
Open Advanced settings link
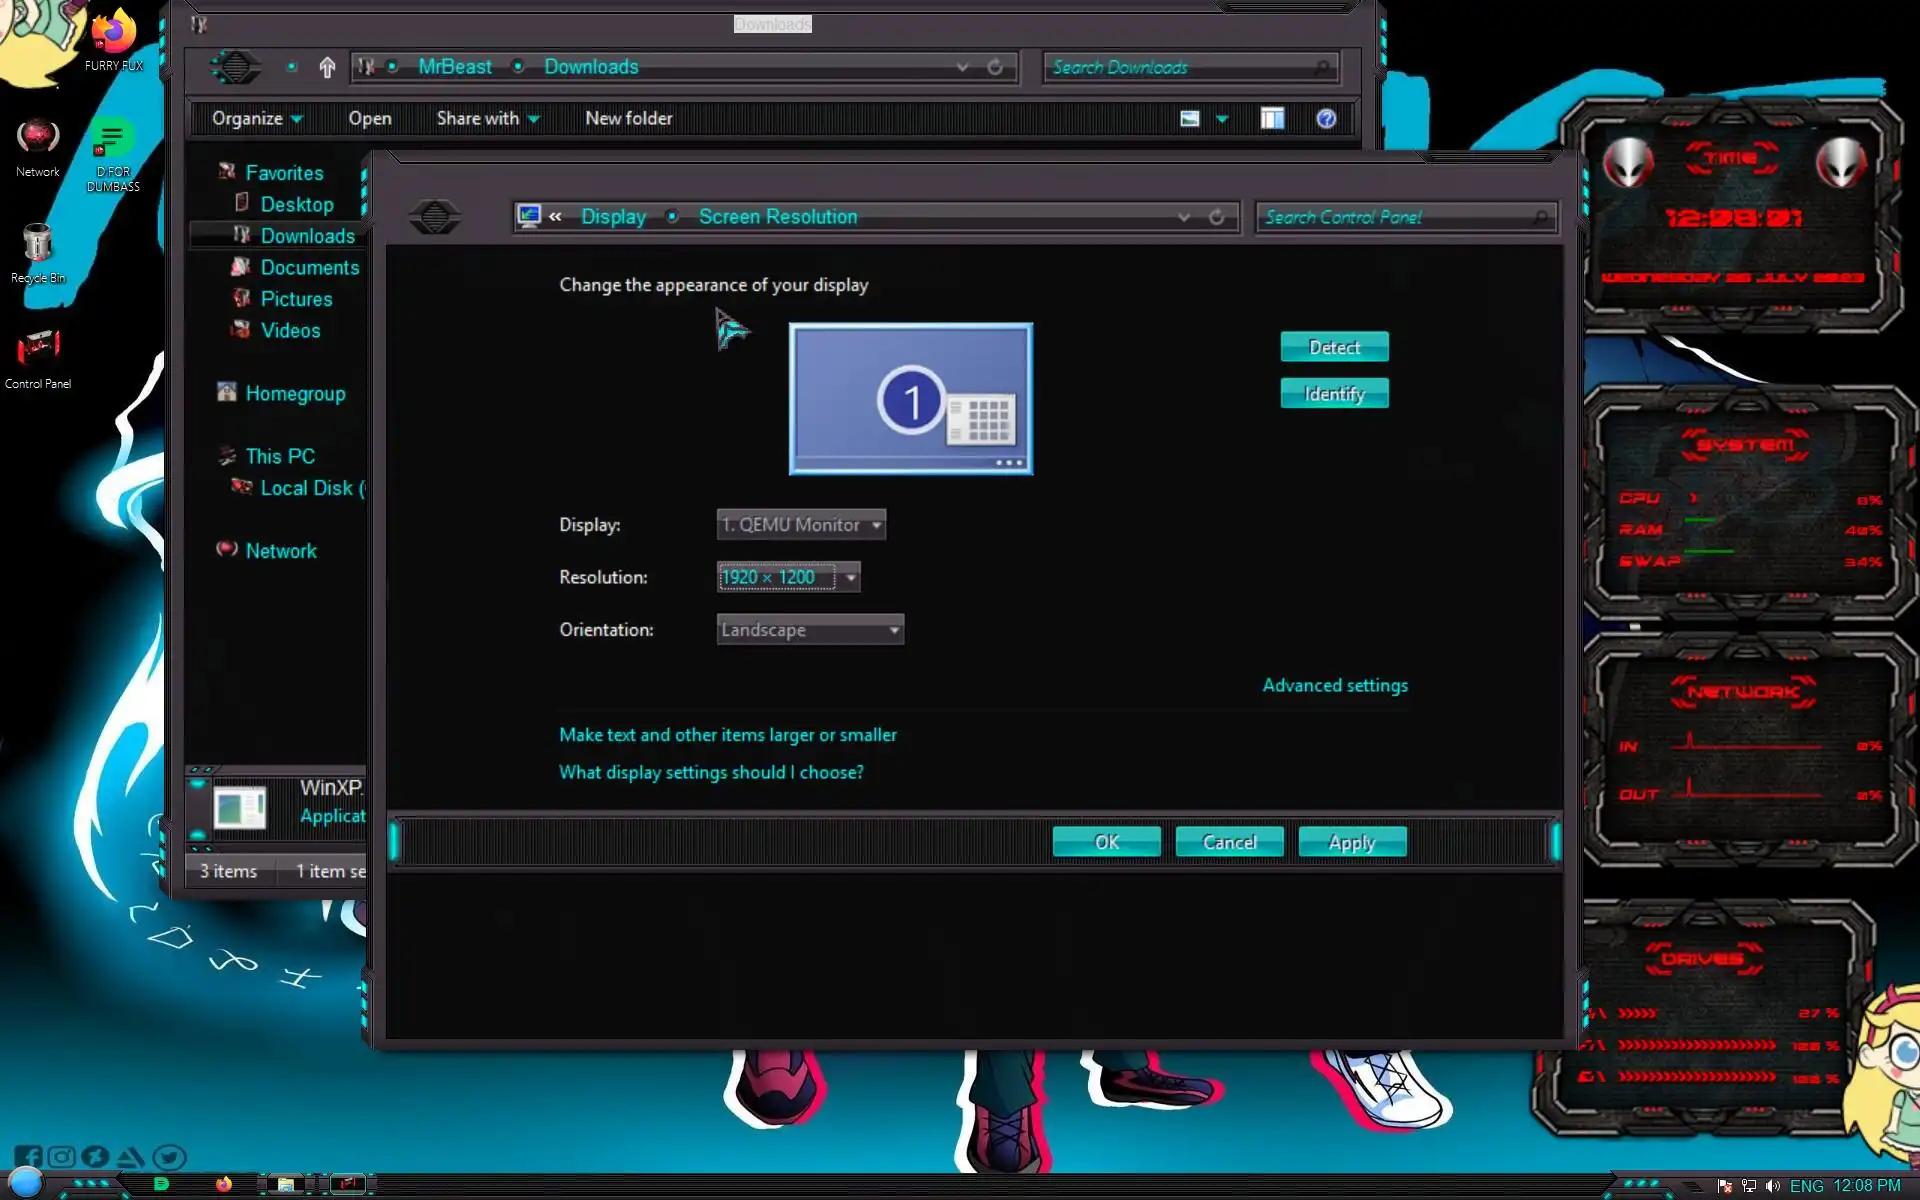pos(1334,685)
